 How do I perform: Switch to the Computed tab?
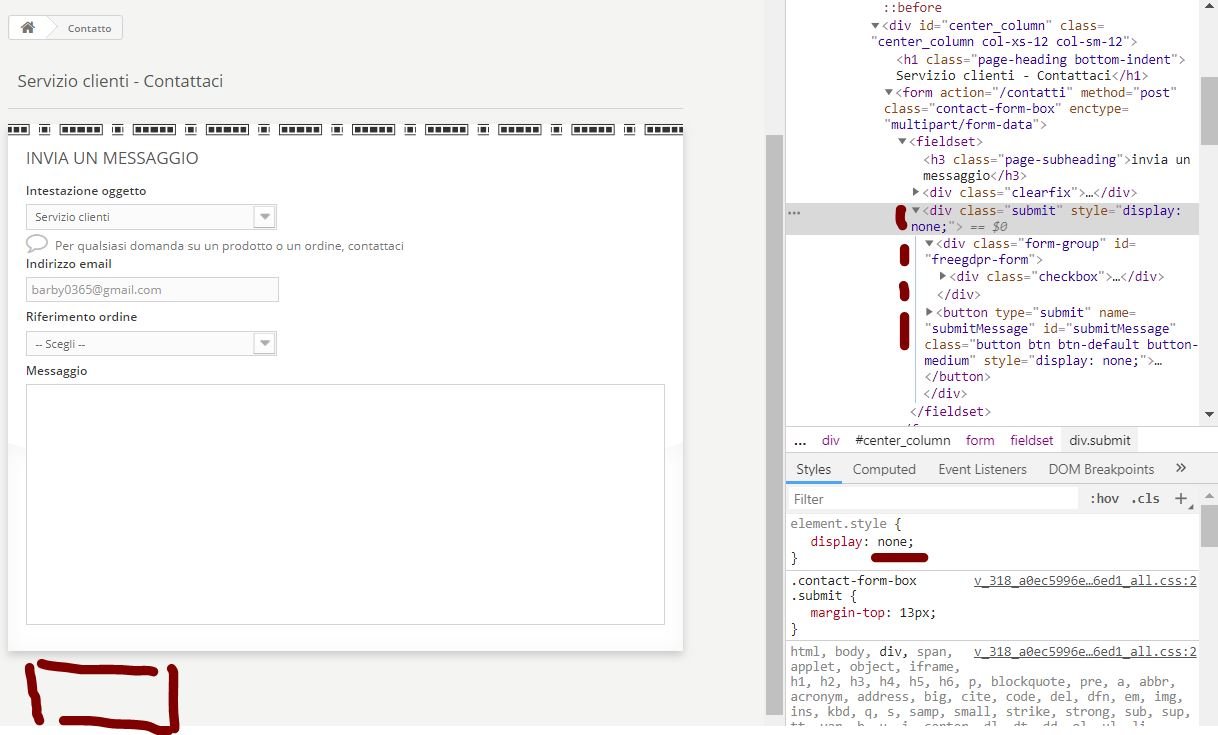(x=884, y=469)
